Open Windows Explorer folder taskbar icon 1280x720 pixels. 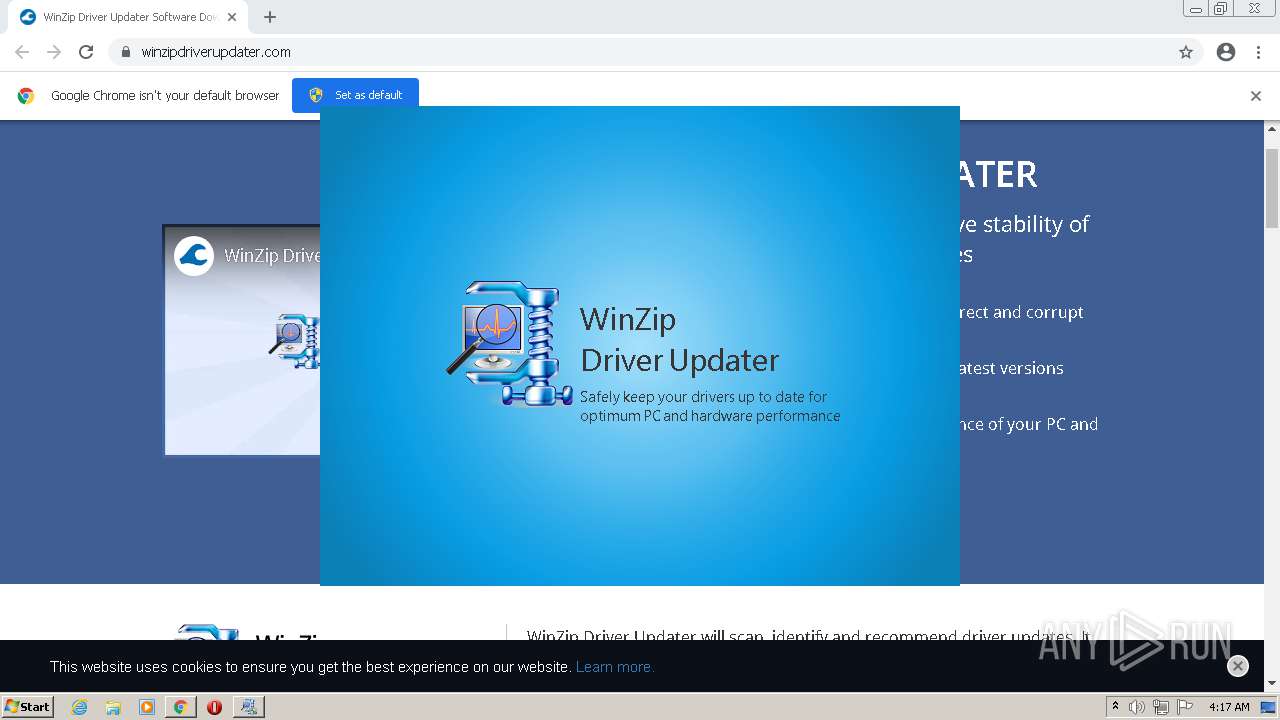pyautogui.click(x=113, y=707)
